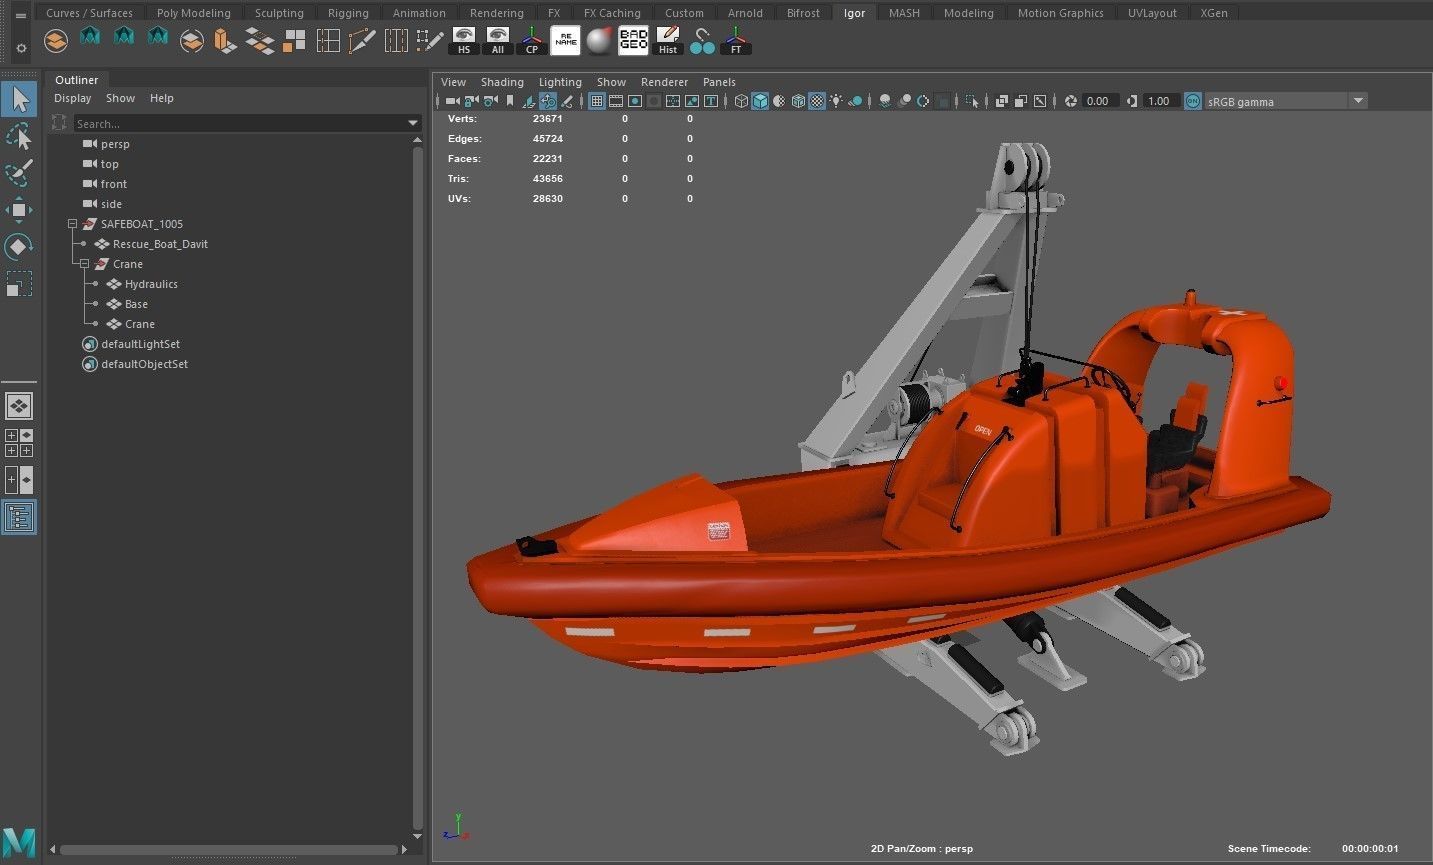Screen dimensions: 1433x865
Task: Click the exposure icon beside 0.00
Action: [x=1071, y=101]
